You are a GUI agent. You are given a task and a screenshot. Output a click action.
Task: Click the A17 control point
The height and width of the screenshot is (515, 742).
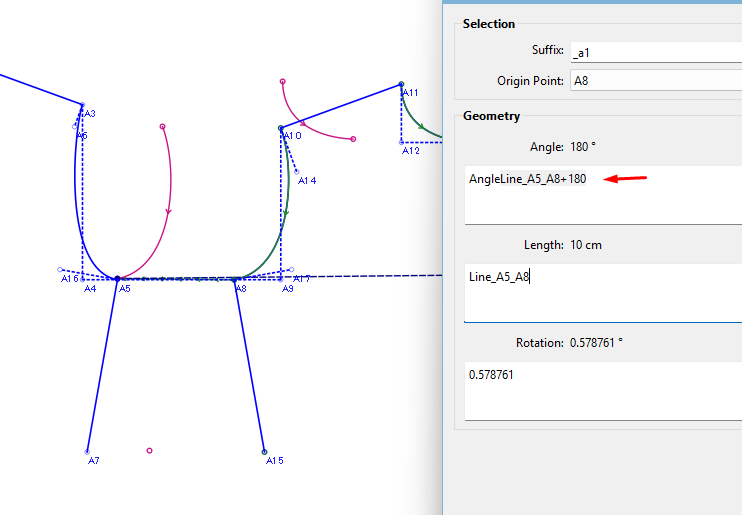pos(291,270)
